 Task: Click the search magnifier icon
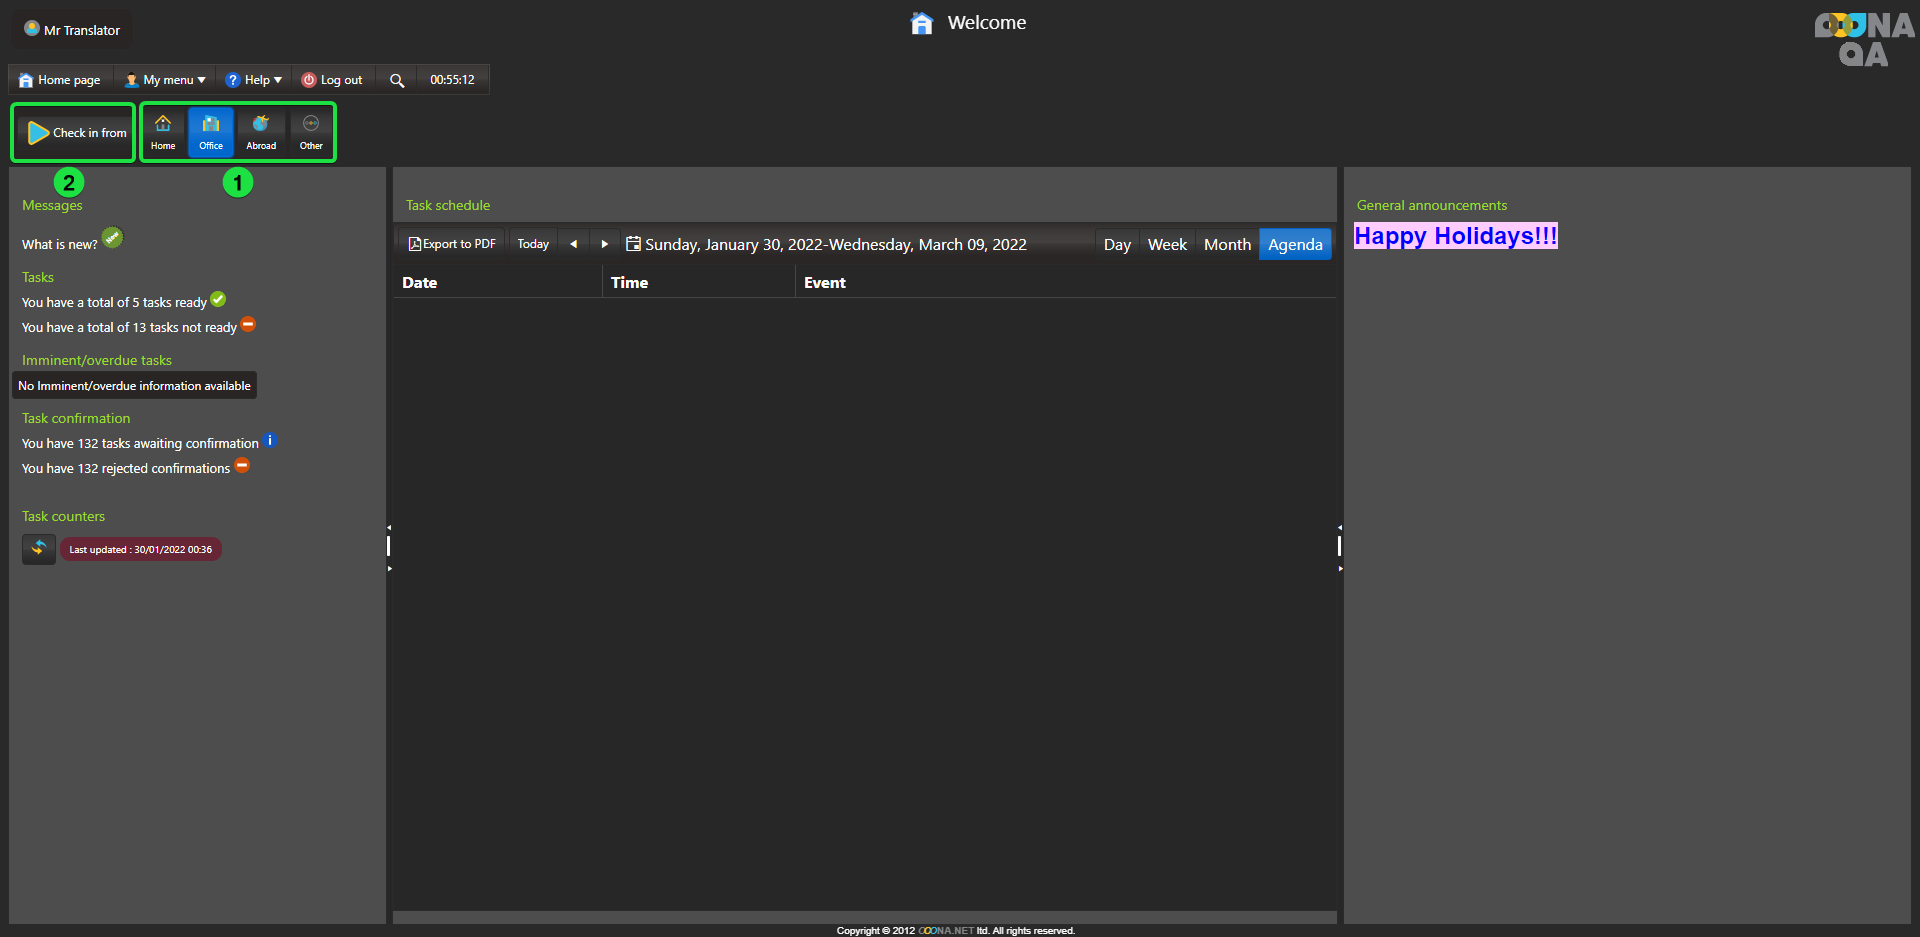pyautogui.click(x=397, y=80)
